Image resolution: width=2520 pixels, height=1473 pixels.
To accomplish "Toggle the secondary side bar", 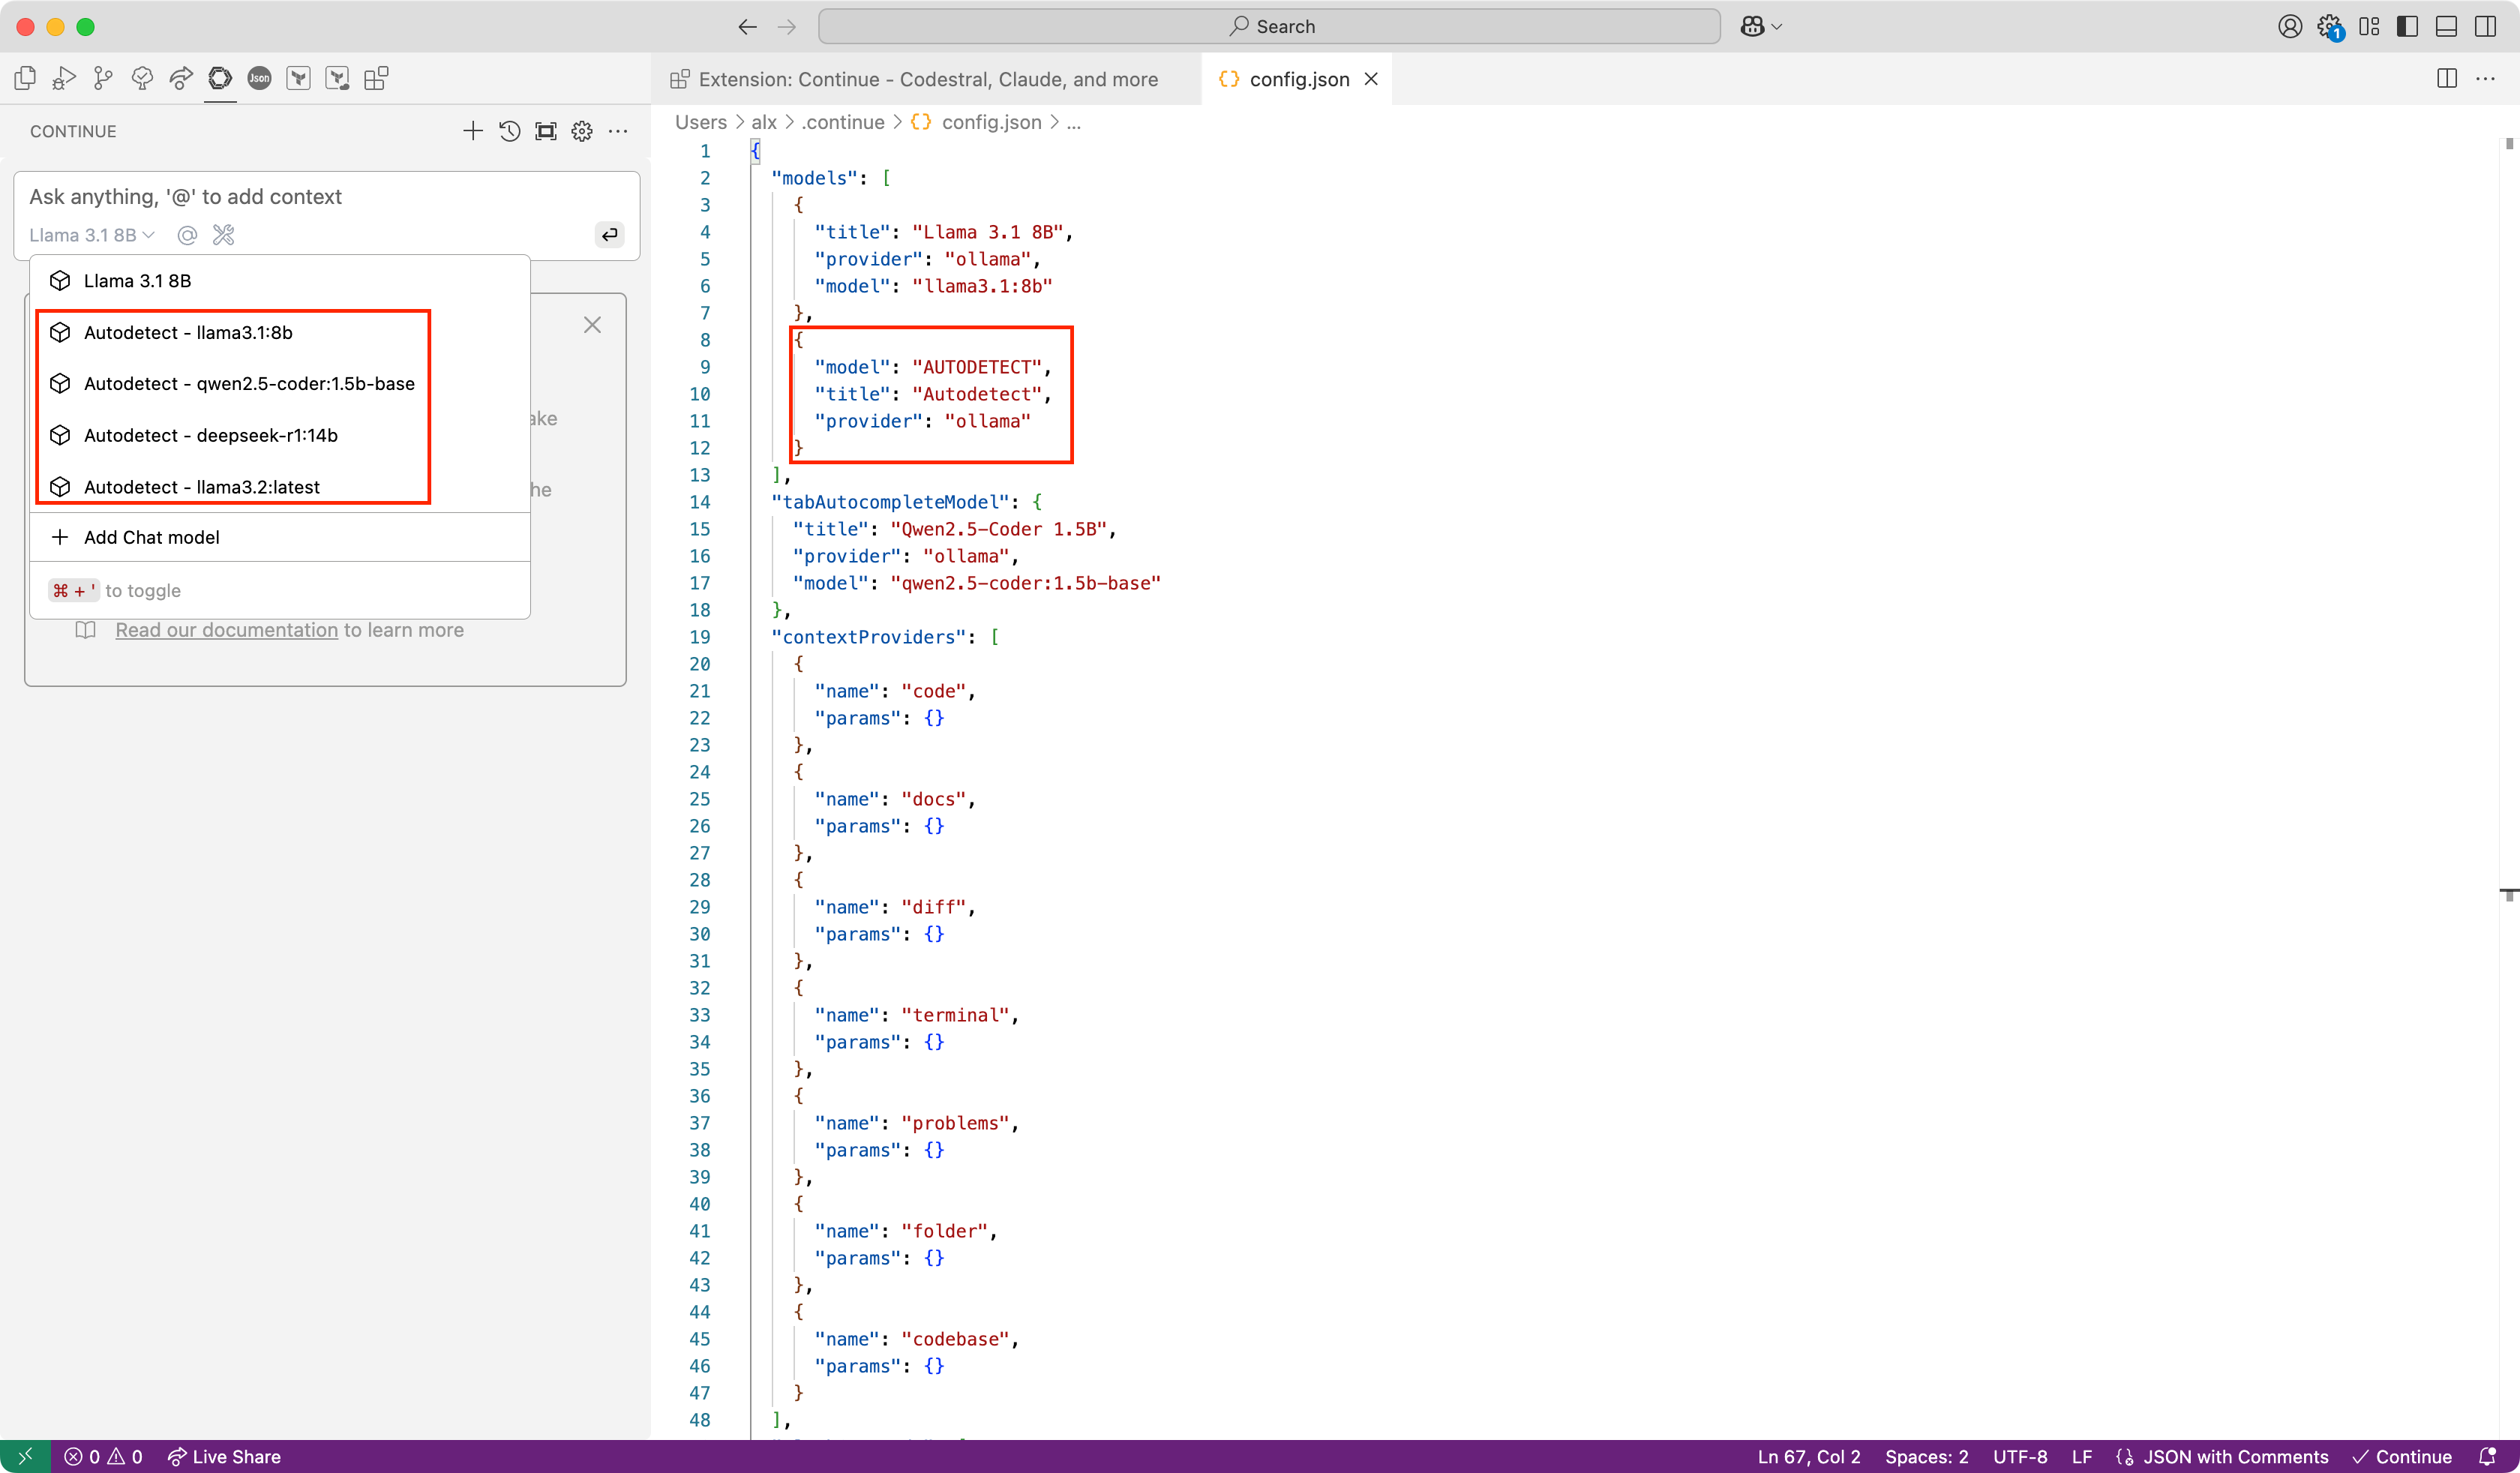I will pyautogui.click(x=2485, y=27).
